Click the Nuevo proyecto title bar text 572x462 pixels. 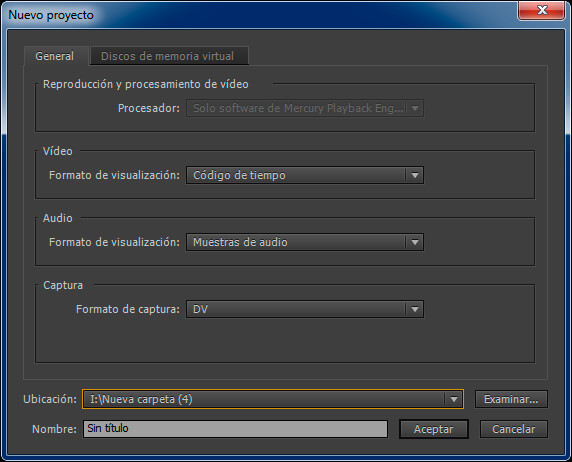(51, 15)
